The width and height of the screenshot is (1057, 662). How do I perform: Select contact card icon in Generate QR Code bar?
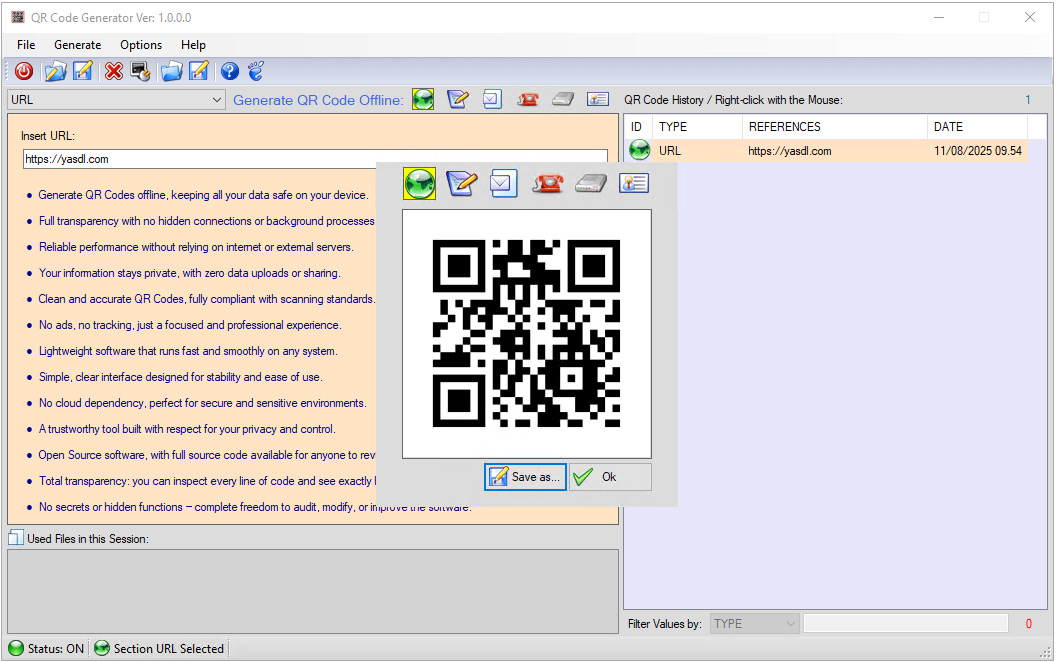tap(598, 100)
